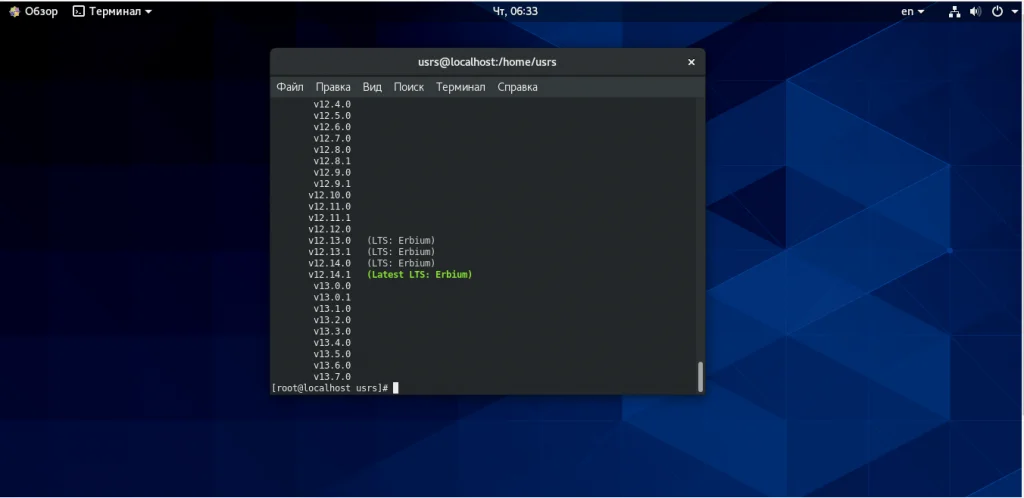1024x498 pixels.
Task: Click version v12.13.0
Action: pos(330,241)
